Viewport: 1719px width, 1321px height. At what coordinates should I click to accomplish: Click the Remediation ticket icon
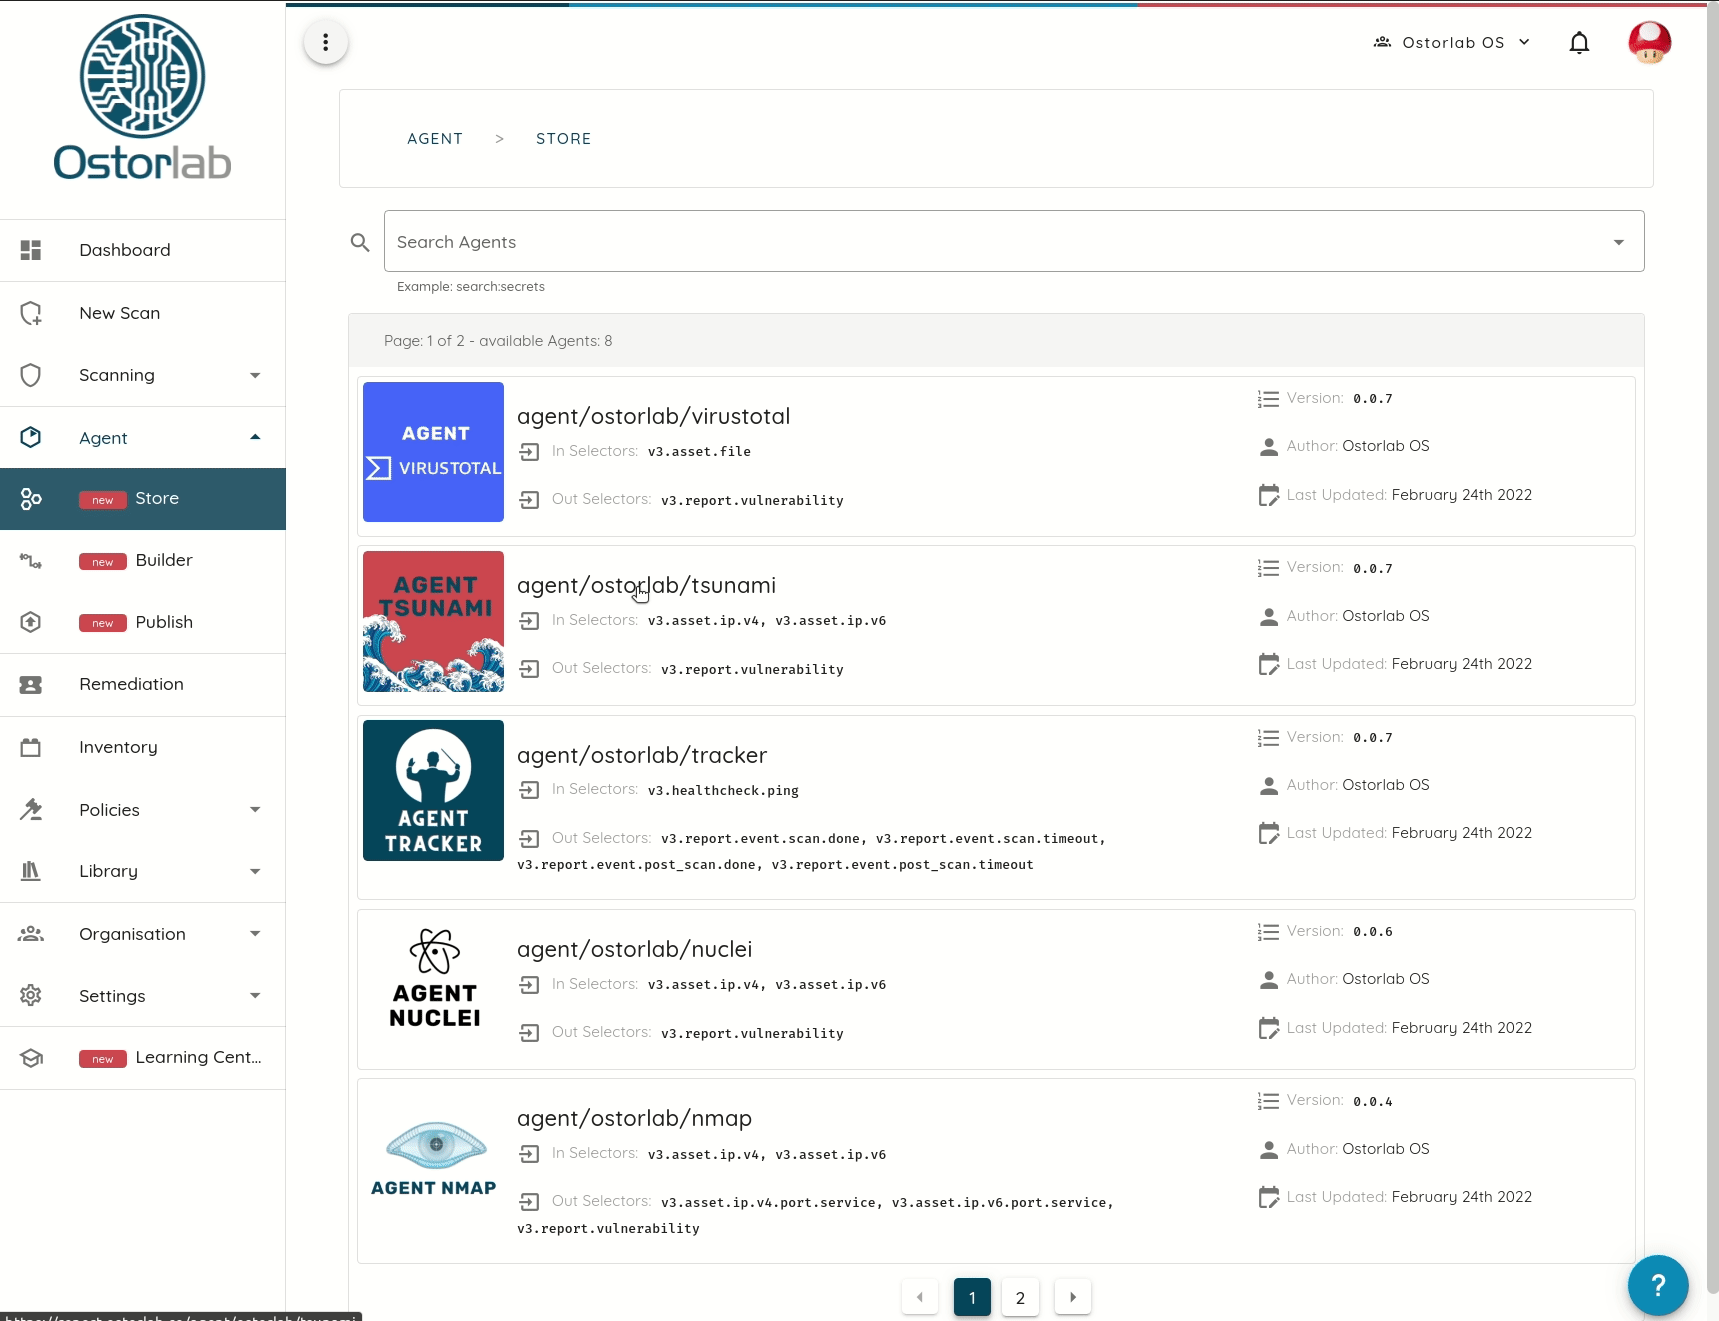(31, 684)
